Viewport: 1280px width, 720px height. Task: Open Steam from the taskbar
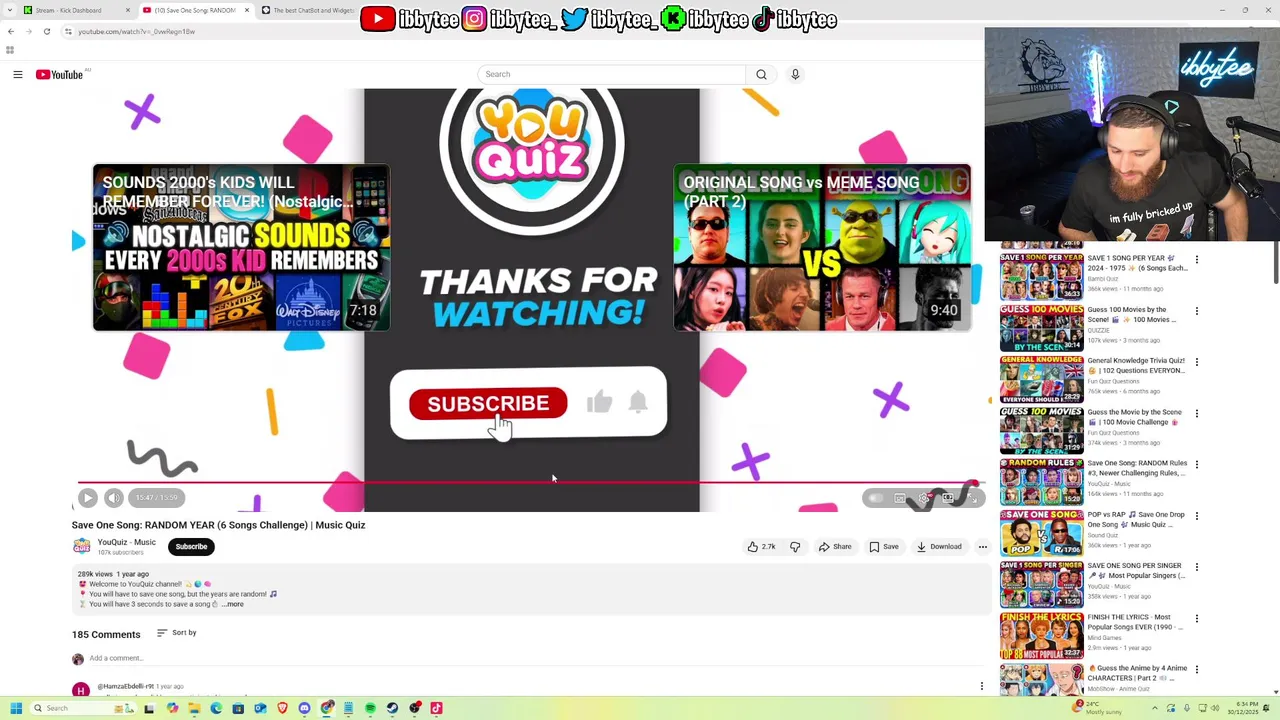[x=392, y=708]
